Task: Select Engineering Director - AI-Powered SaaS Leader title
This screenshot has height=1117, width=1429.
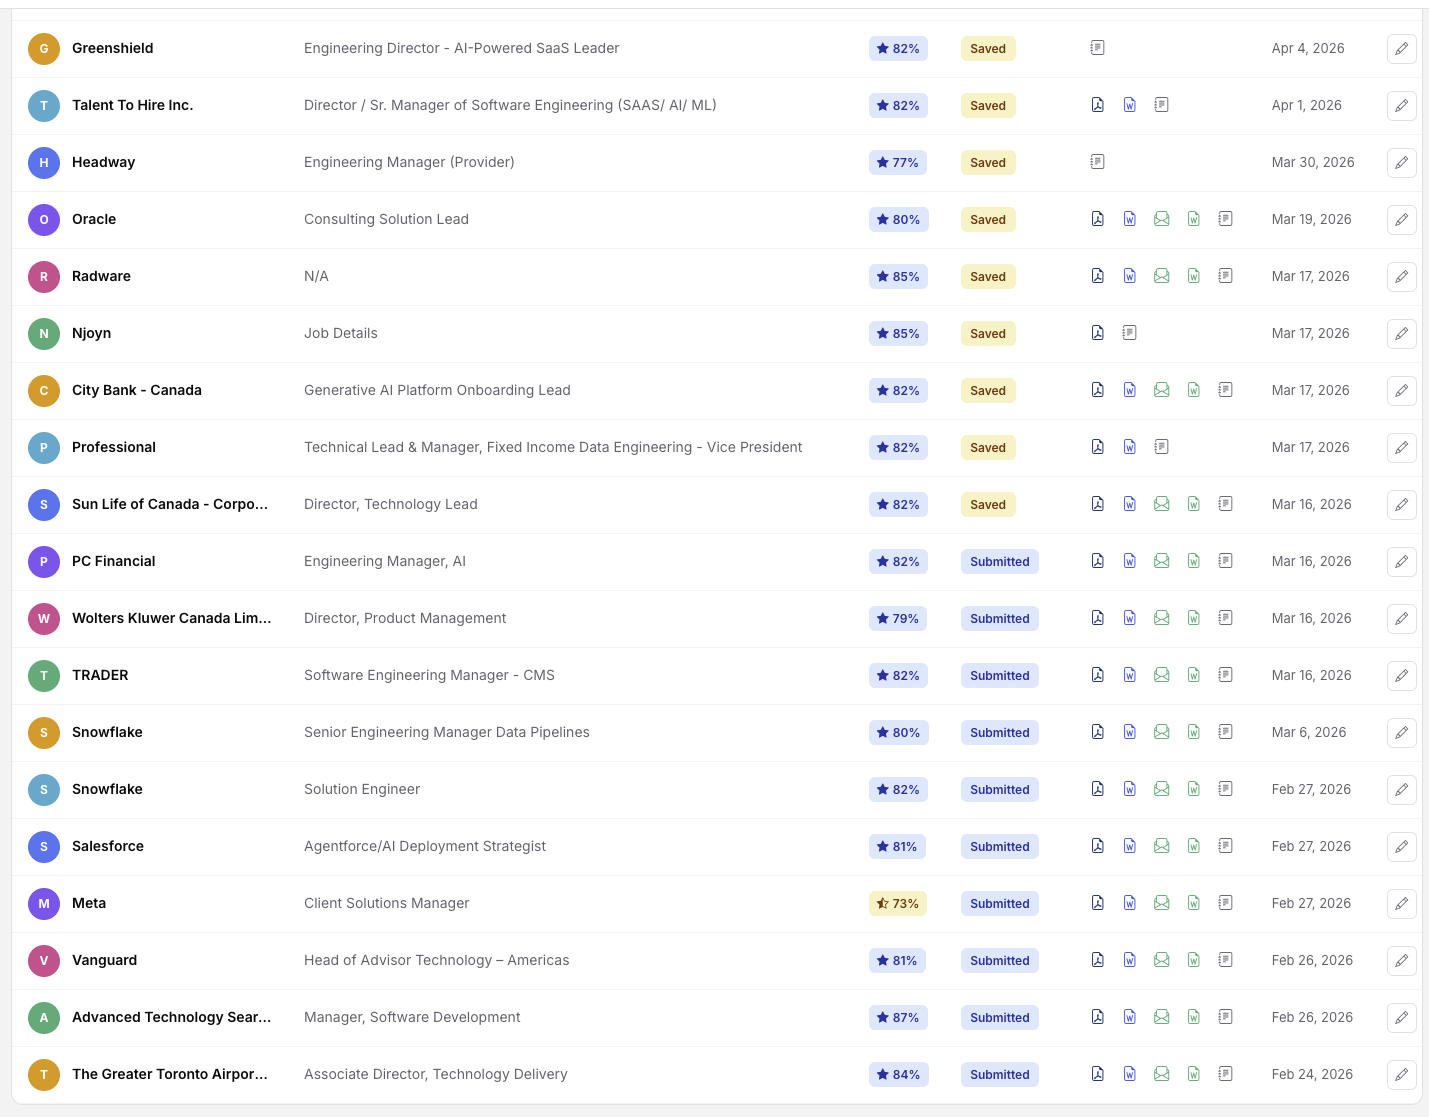Action: pos(461,48)
